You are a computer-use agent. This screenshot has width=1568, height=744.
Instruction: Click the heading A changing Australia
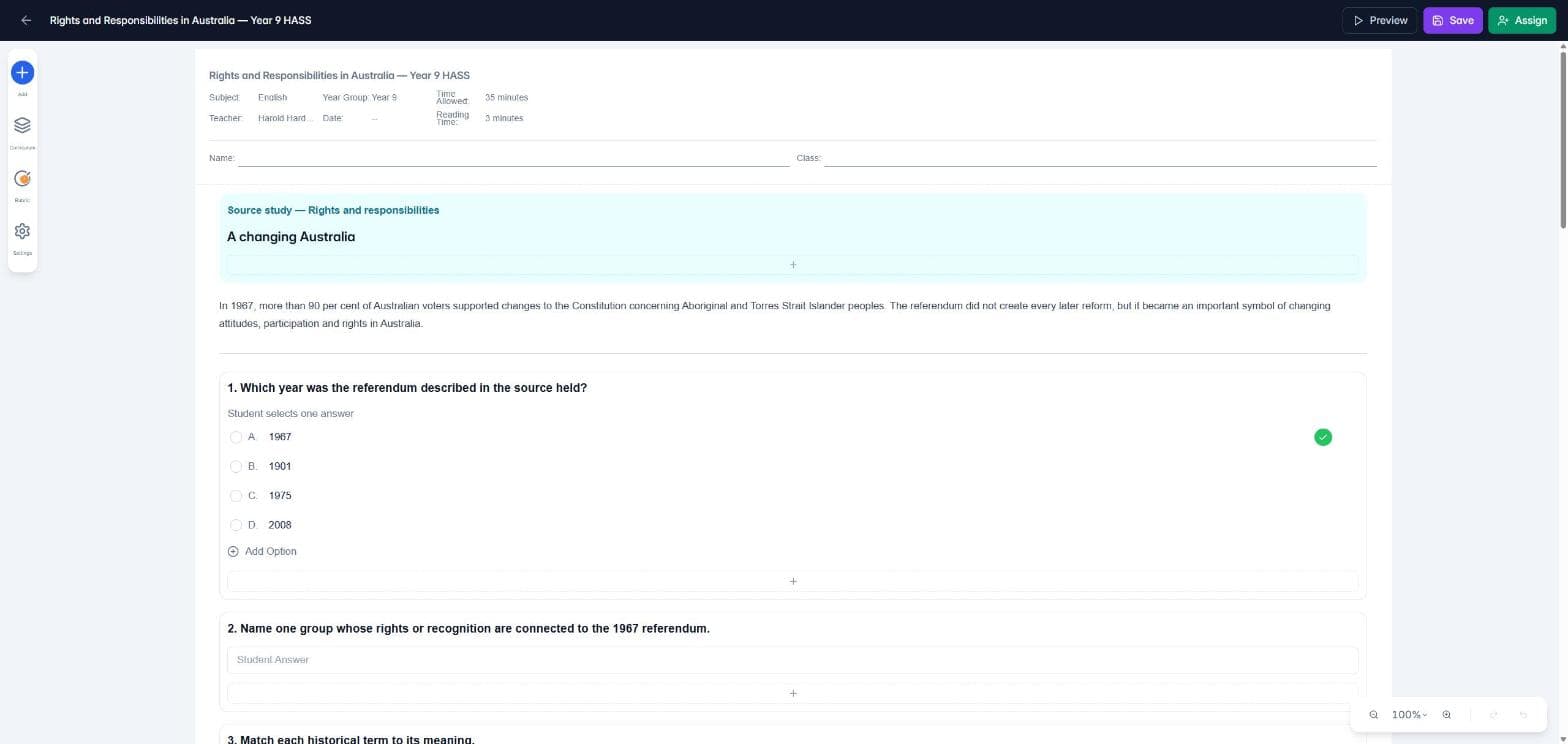pos(291,237)
